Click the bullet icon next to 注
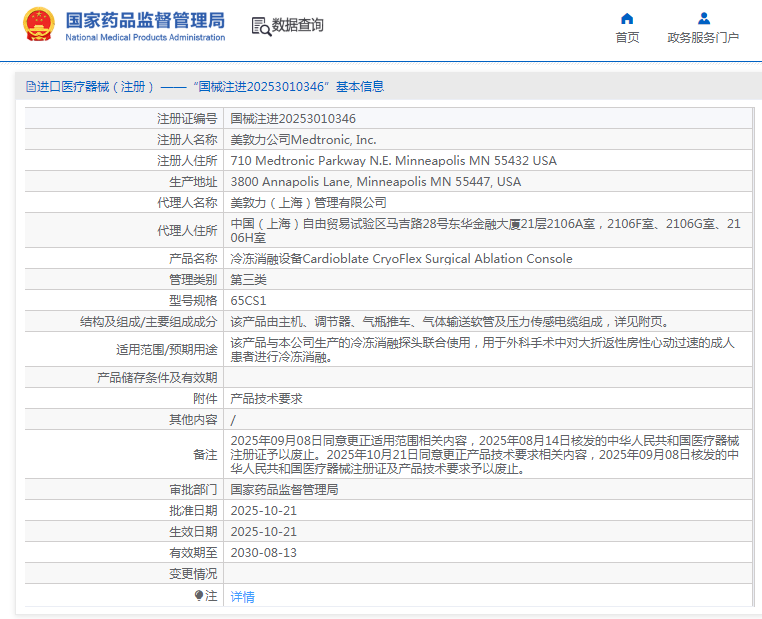This screenshot has width=762, height=619. coord(199,595)
